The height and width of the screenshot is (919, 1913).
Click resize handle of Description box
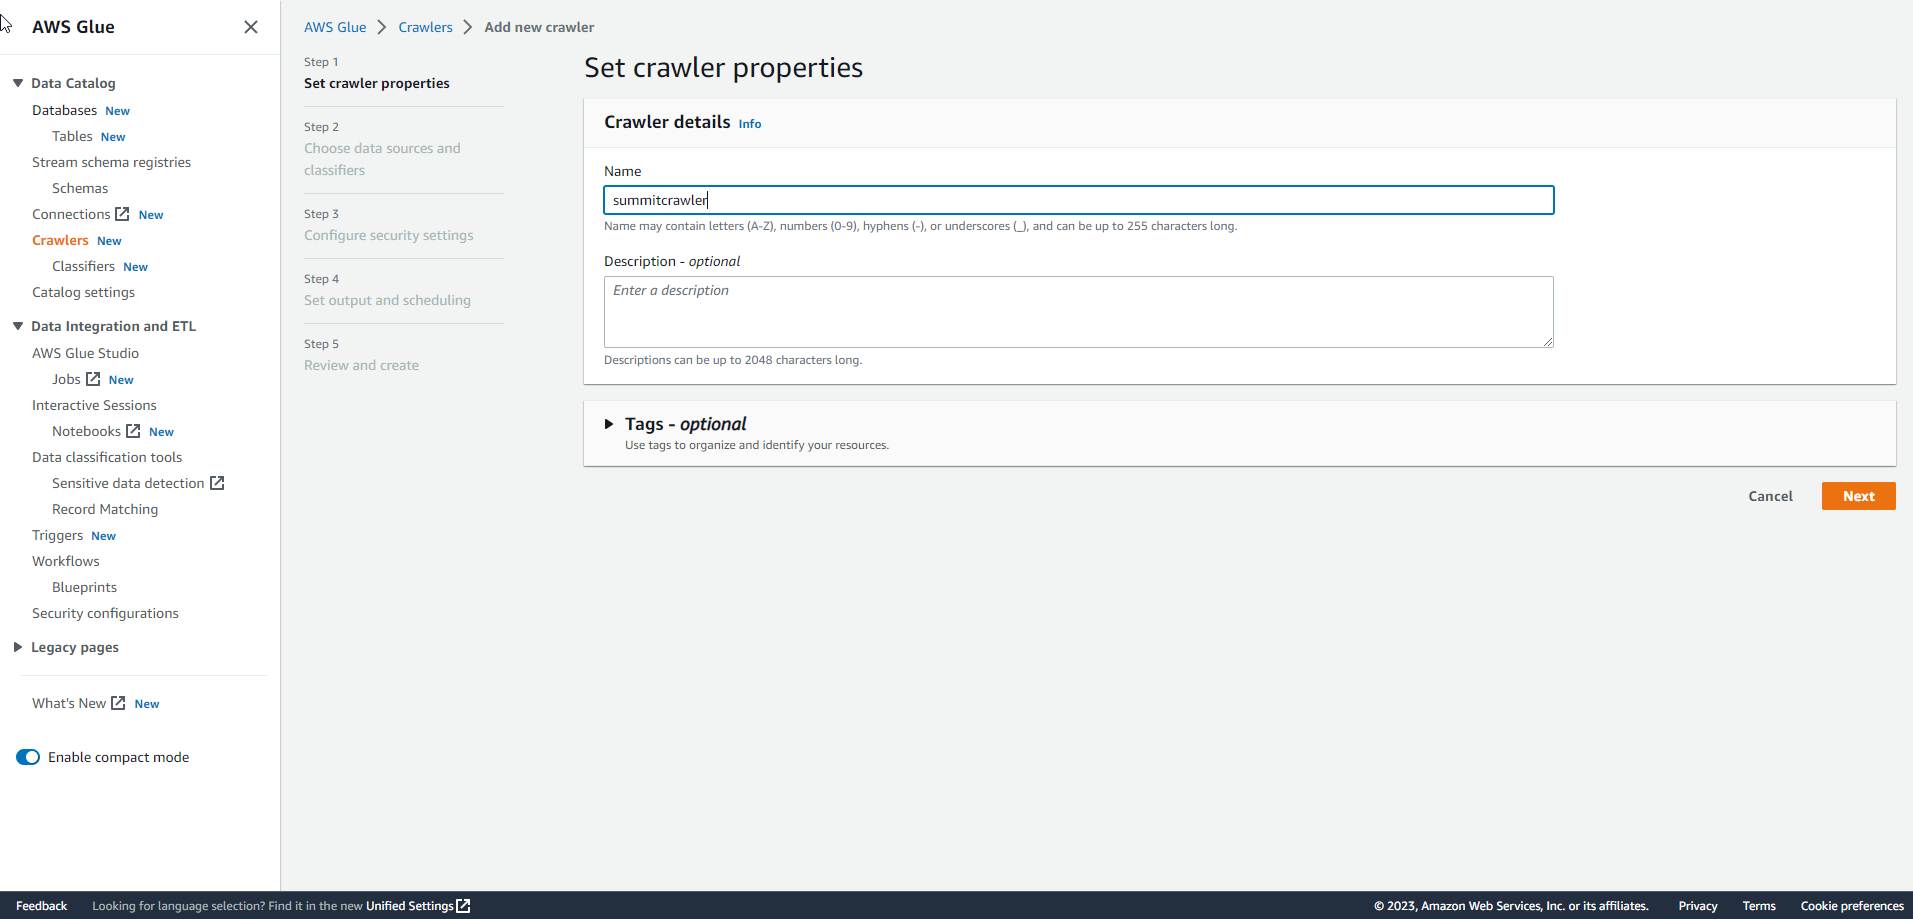[x=1548, y=342]
